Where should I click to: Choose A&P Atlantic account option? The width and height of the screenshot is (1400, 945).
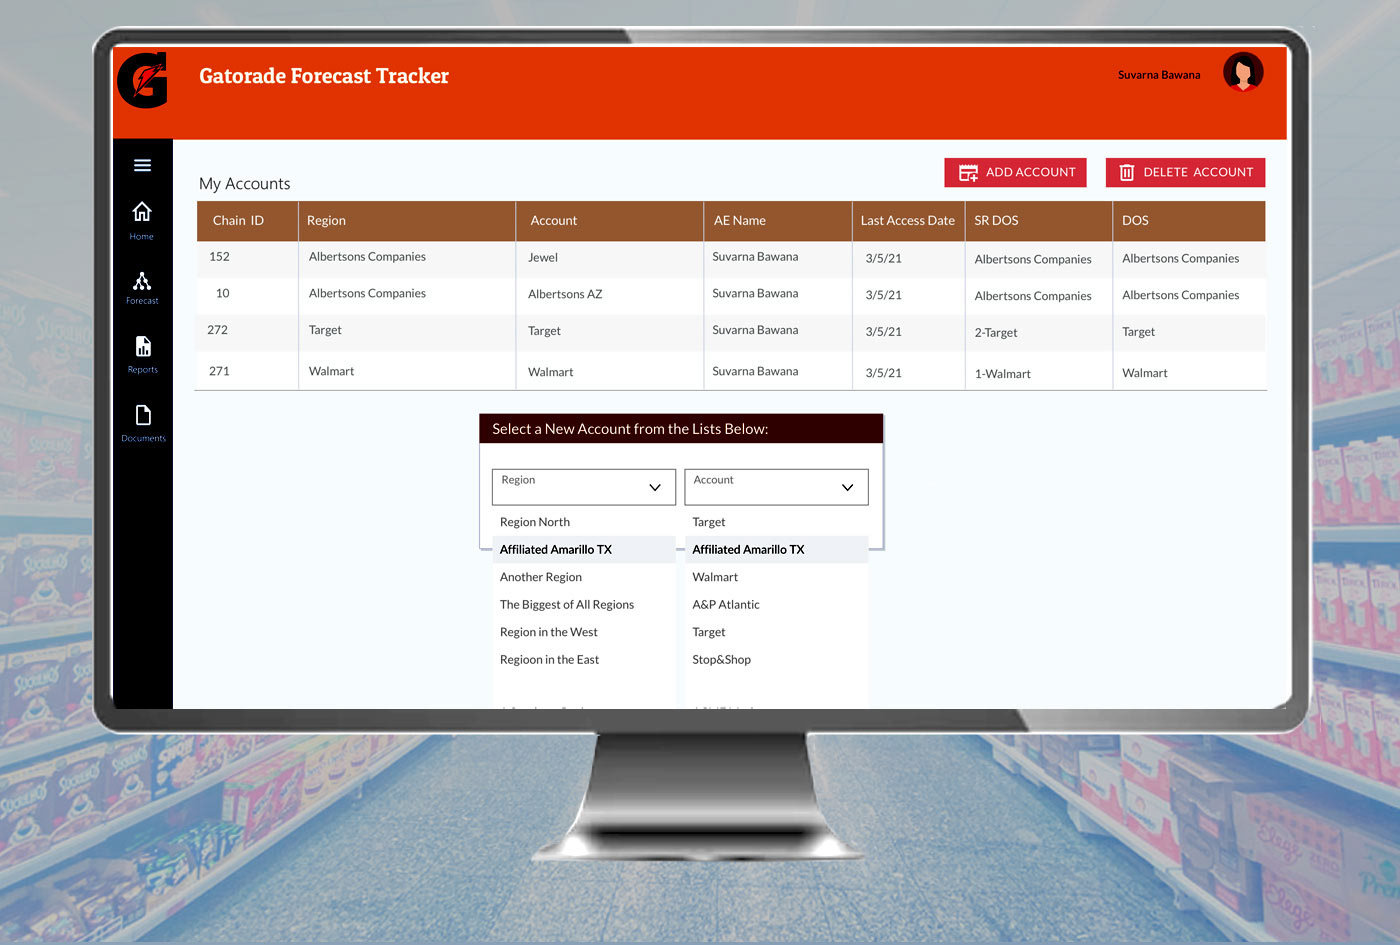(x=726, y=604)
